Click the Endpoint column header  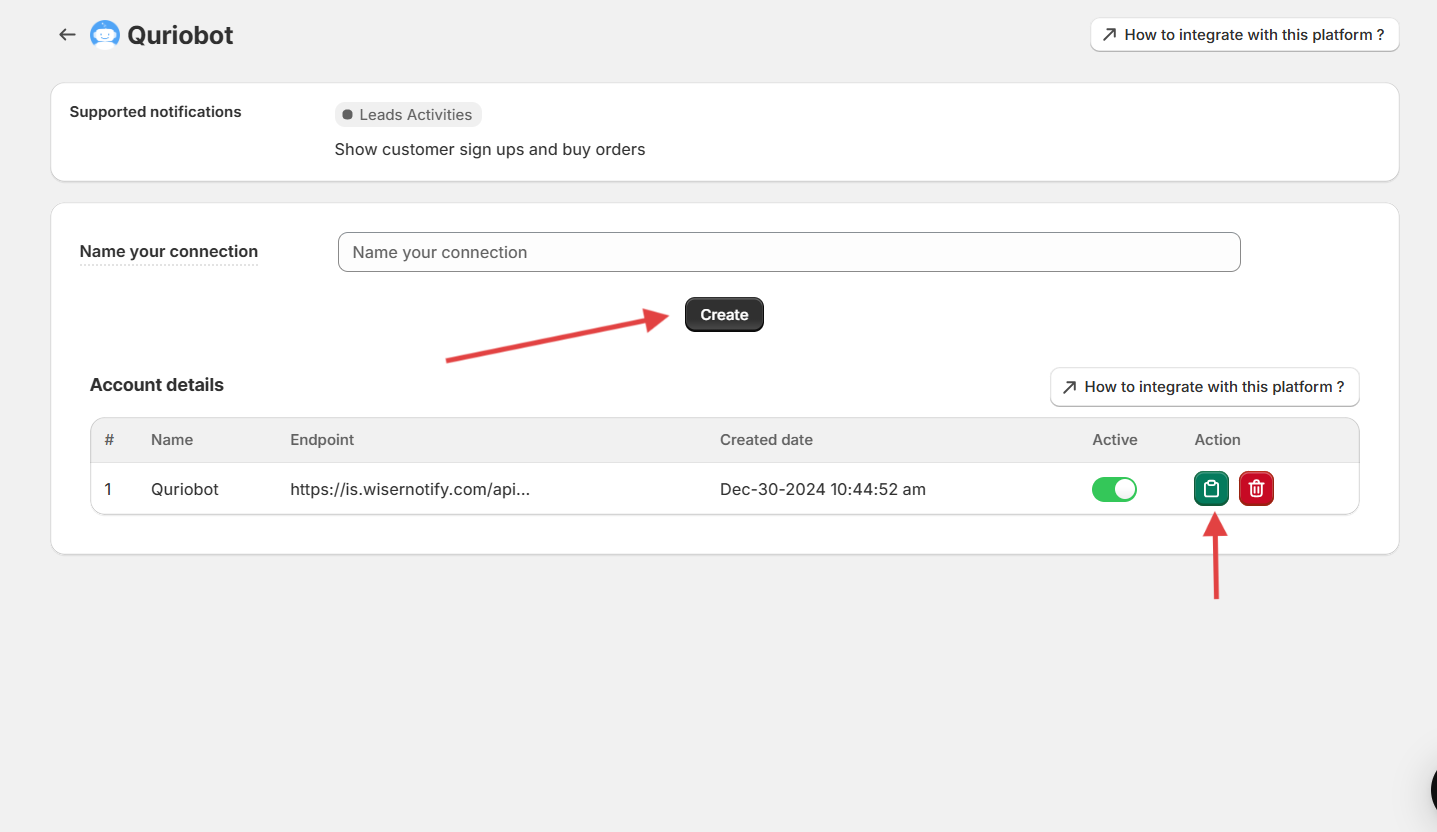point(322,440)
